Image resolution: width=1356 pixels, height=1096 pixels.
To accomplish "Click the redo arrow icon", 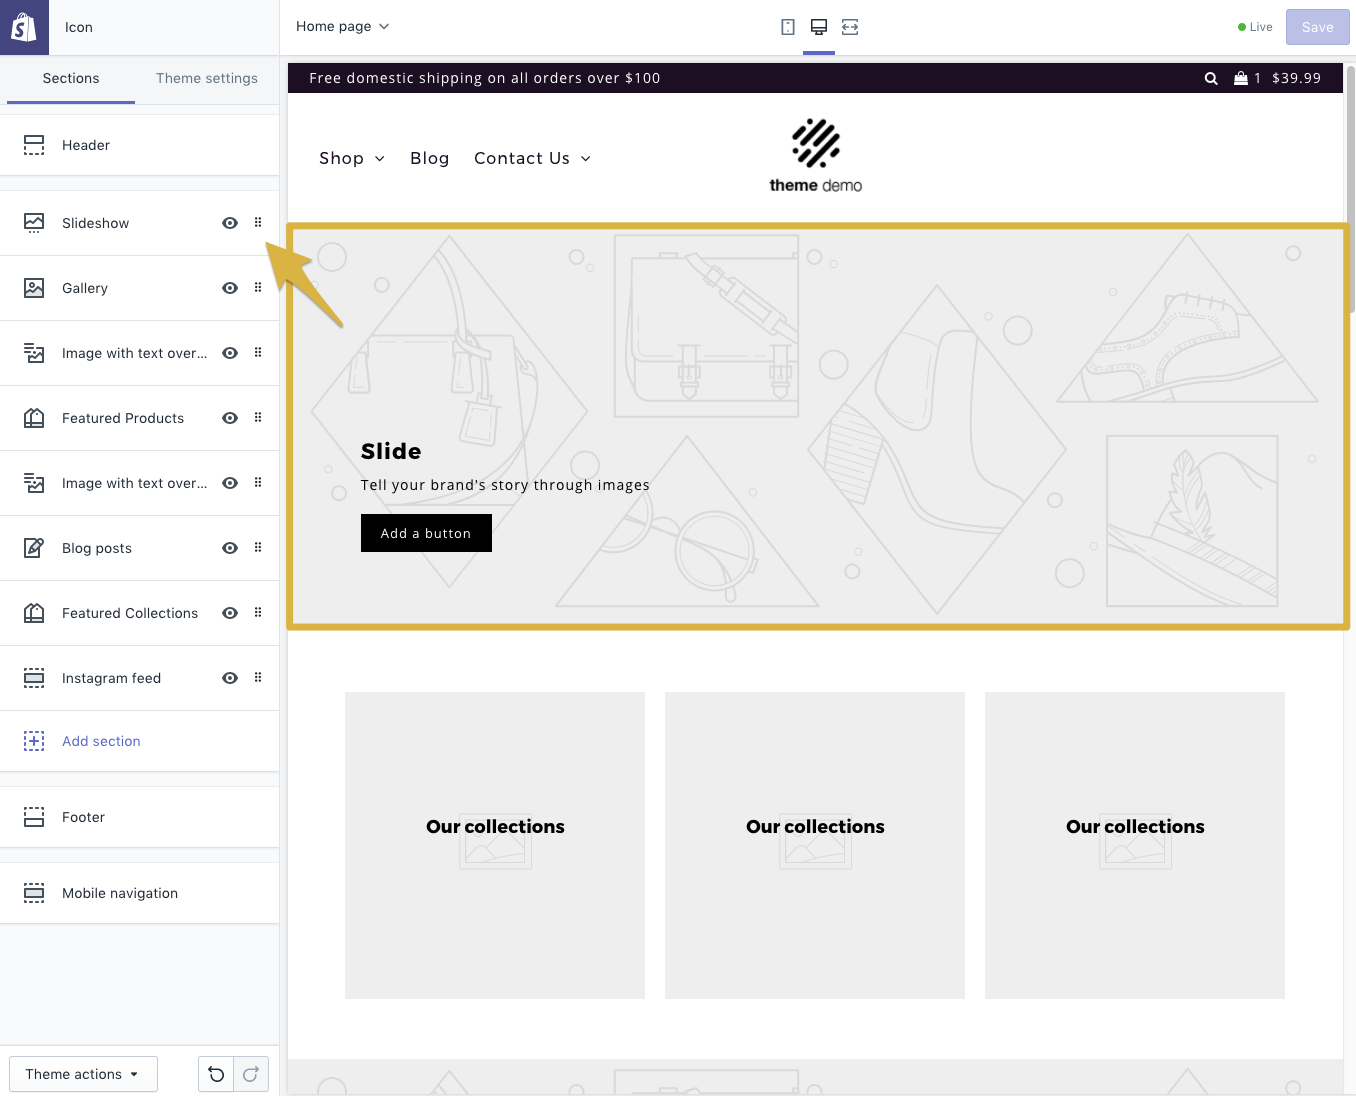I will (251, 1074).
